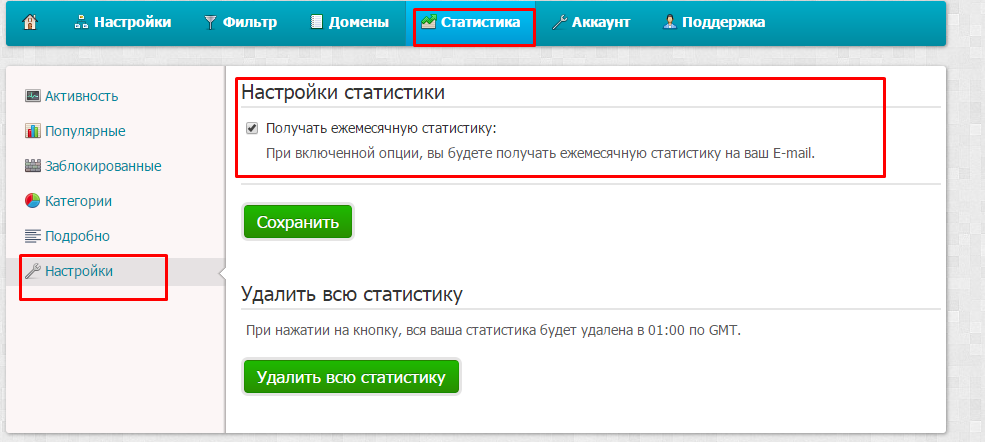Click the network icon beside top Настройки
The width and height of the screenshot is (985, 442).
click(81, 23)
